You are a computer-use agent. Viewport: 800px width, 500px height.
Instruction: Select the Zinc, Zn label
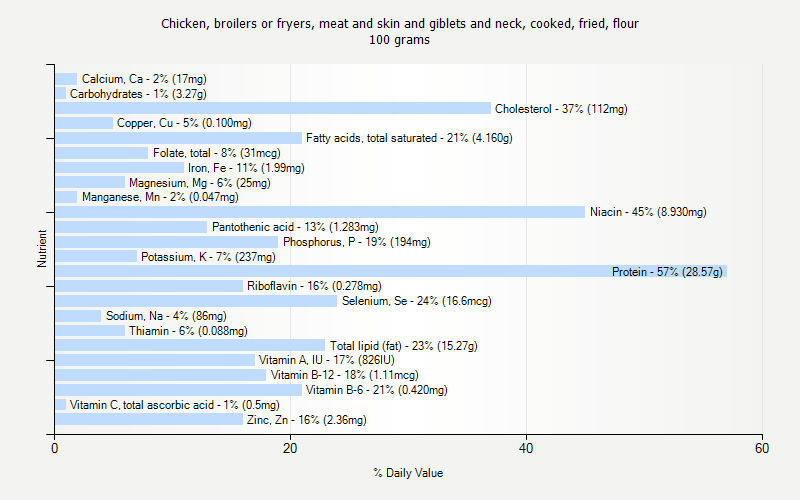(306, 420)
